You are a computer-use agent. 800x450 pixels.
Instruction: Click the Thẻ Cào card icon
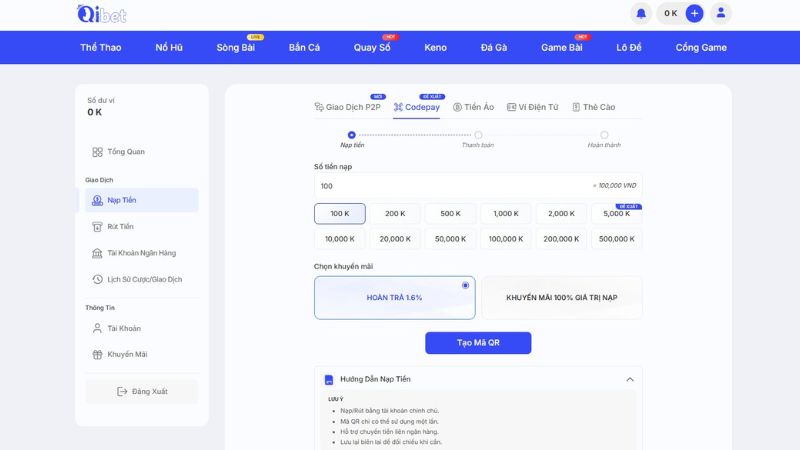pyautogui.click(x=576, y=107)
